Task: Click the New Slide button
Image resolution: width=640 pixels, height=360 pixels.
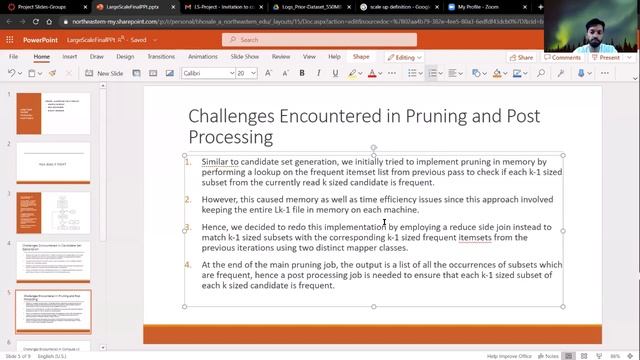Action: tap(104, 73)
